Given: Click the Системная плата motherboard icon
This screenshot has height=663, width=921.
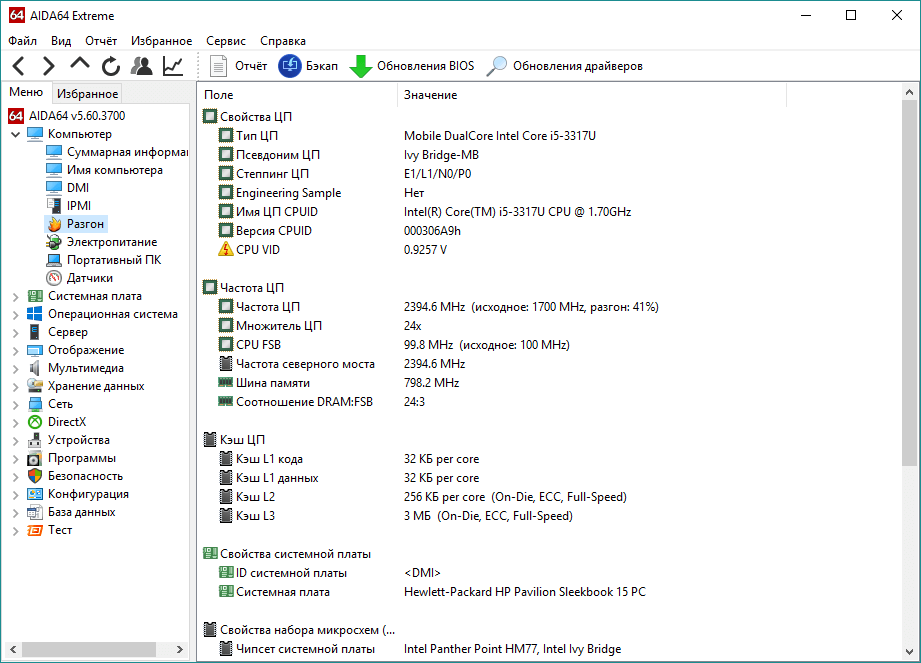Looking at the screenshot, I should pyautogui.click(x=35, y=296).
